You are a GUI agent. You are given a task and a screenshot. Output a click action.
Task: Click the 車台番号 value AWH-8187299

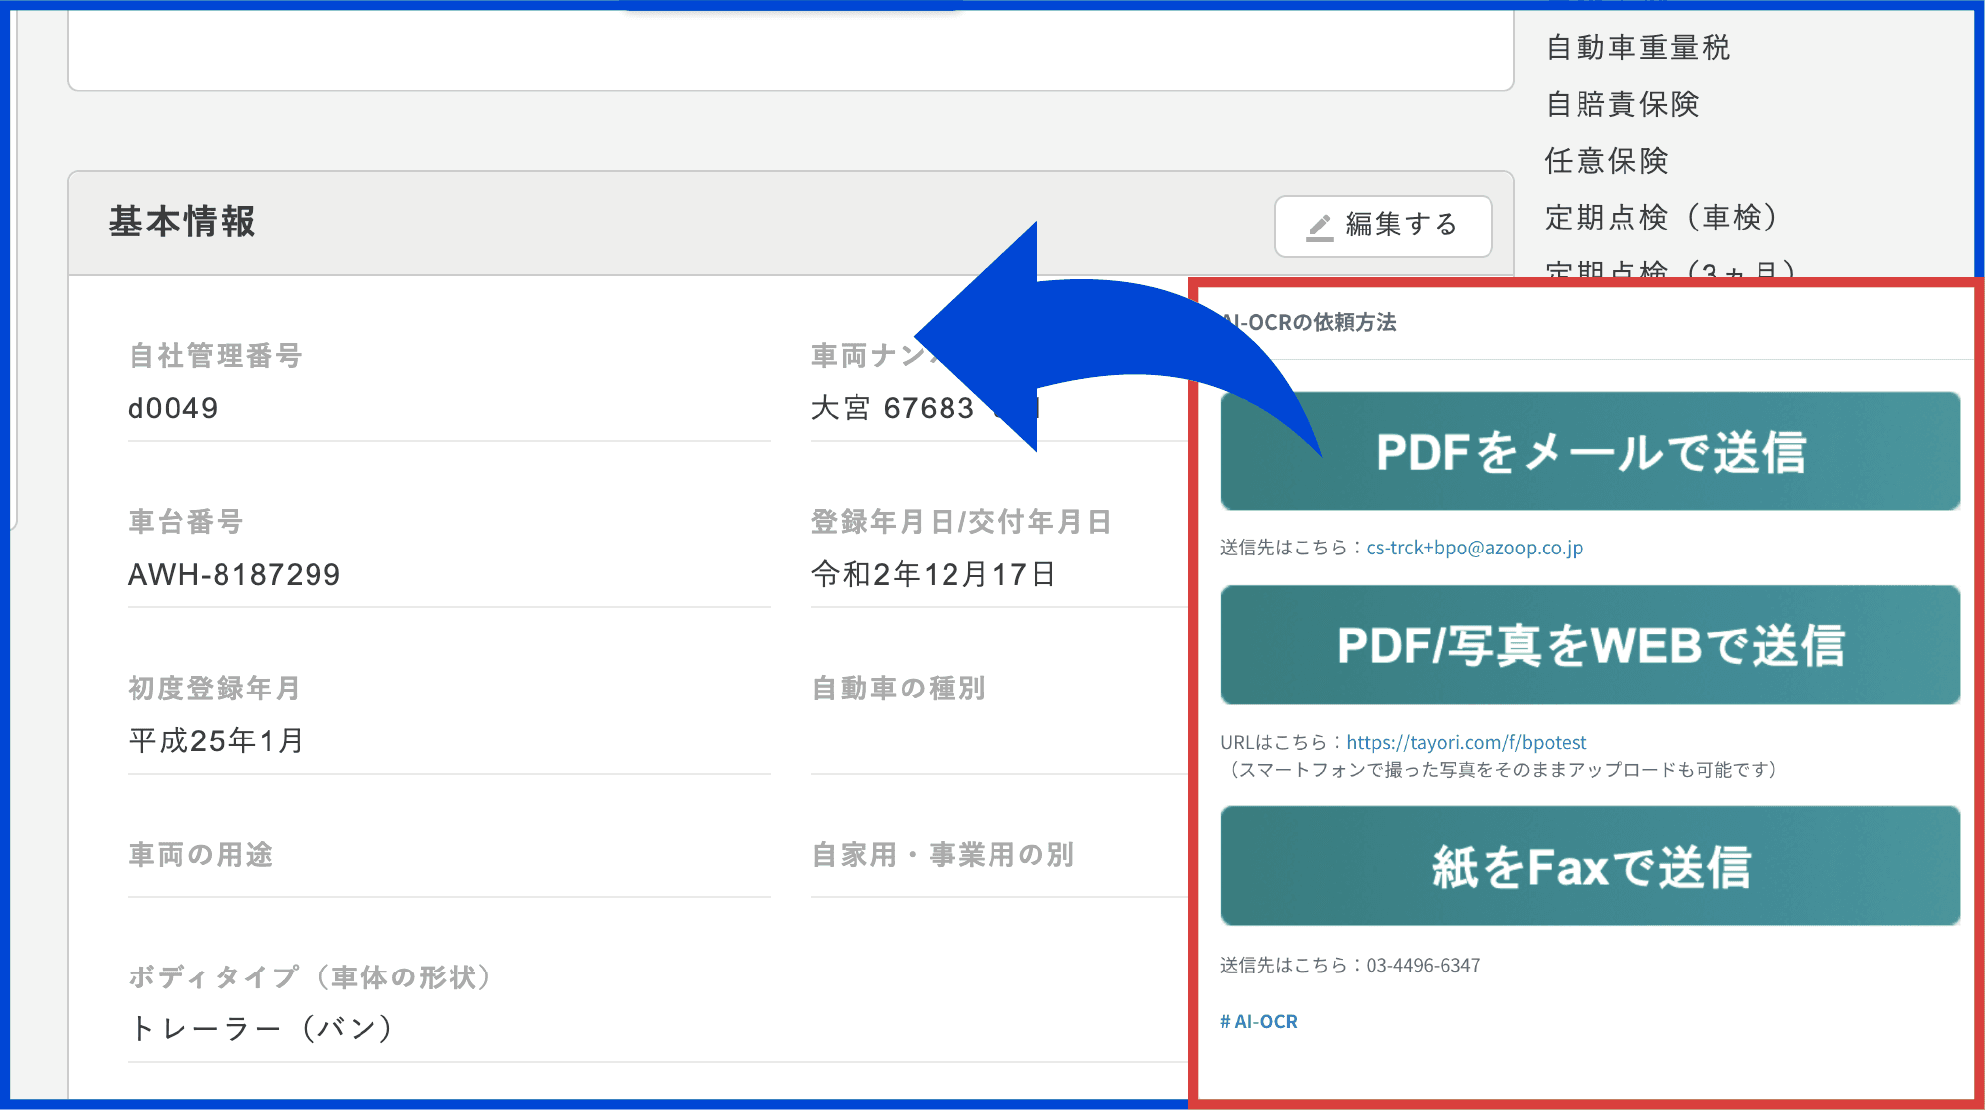[x=234, y=574]
